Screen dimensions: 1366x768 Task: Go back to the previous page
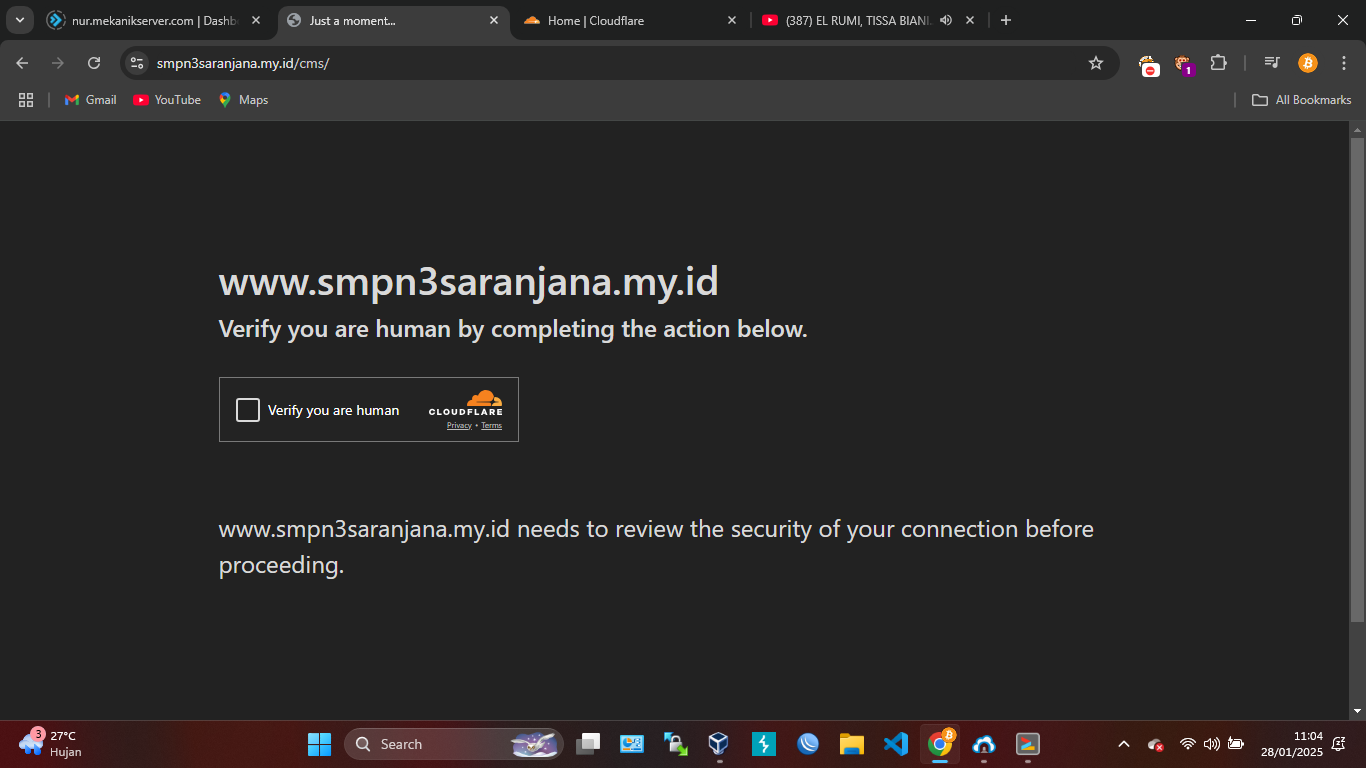coord(22,63)
